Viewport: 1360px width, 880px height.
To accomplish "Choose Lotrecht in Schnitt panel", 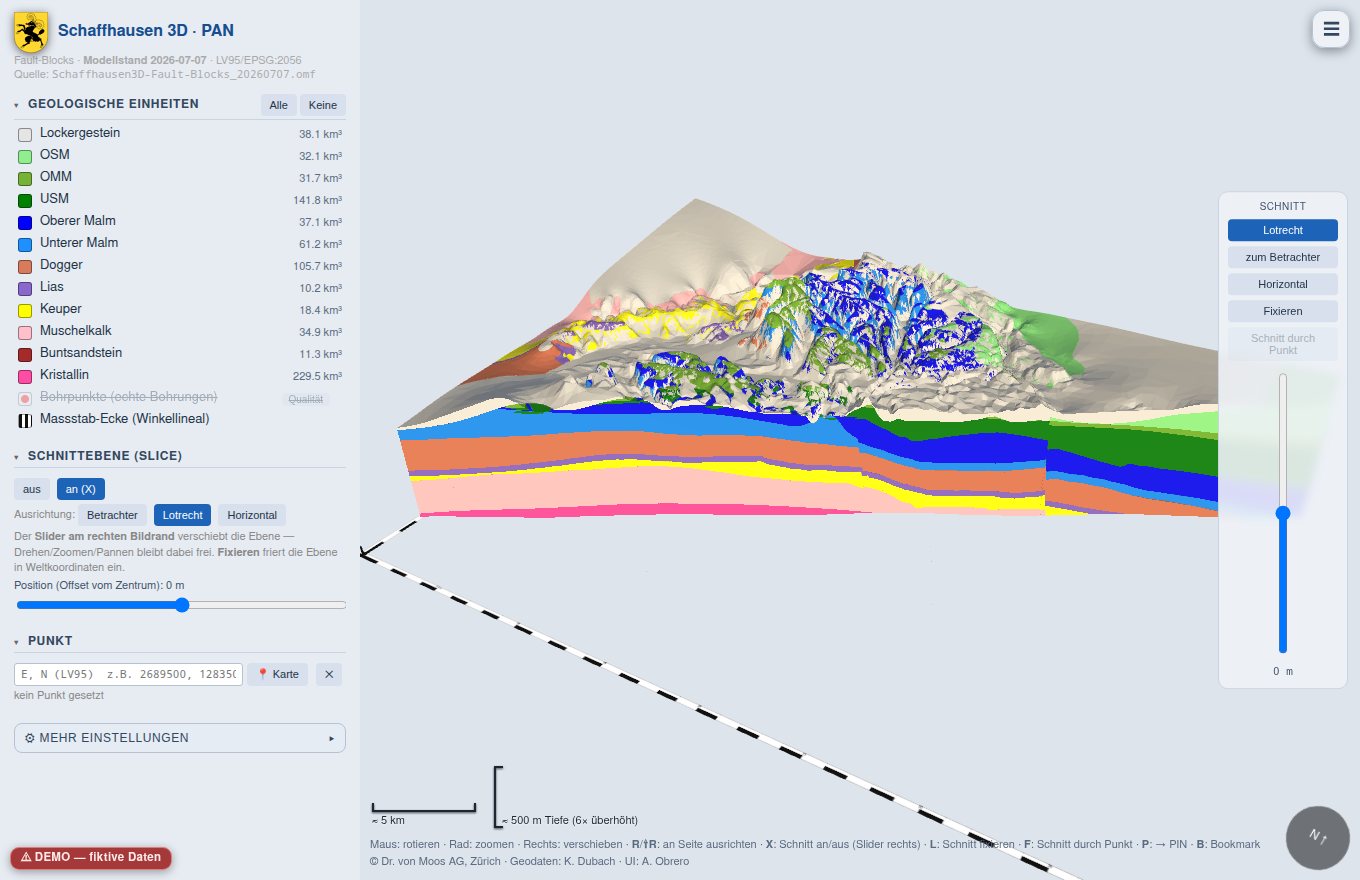I will click(x=1283, y=230).
